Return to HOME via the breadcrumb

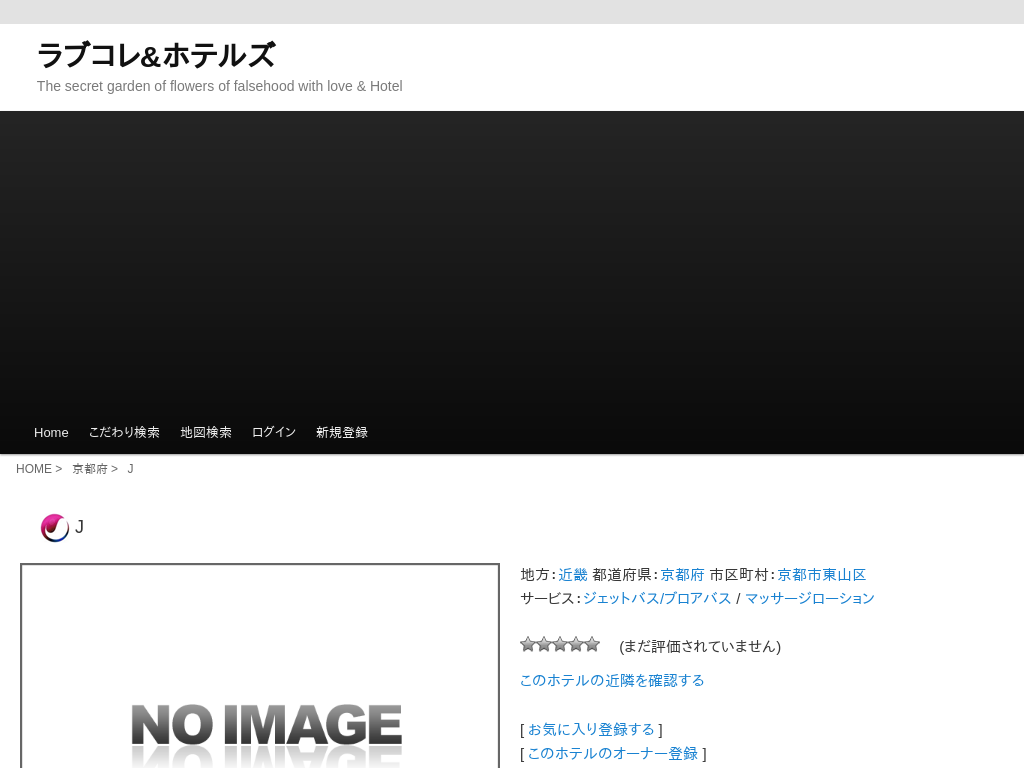(x=34, y=469)
